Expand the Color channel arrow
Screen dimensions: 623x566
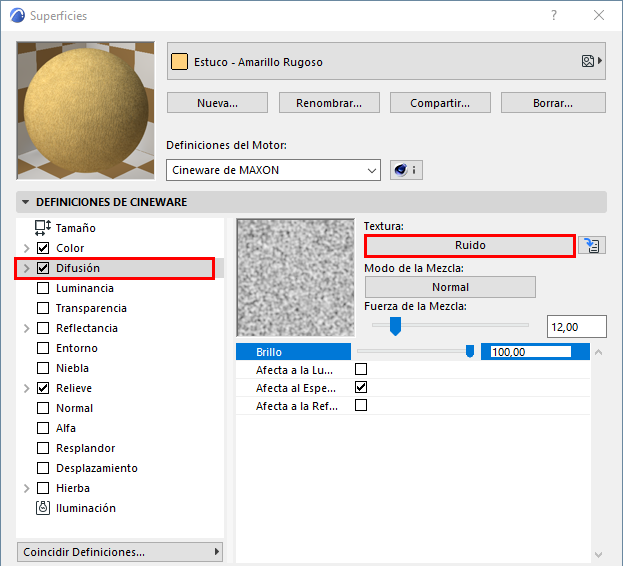27,248
